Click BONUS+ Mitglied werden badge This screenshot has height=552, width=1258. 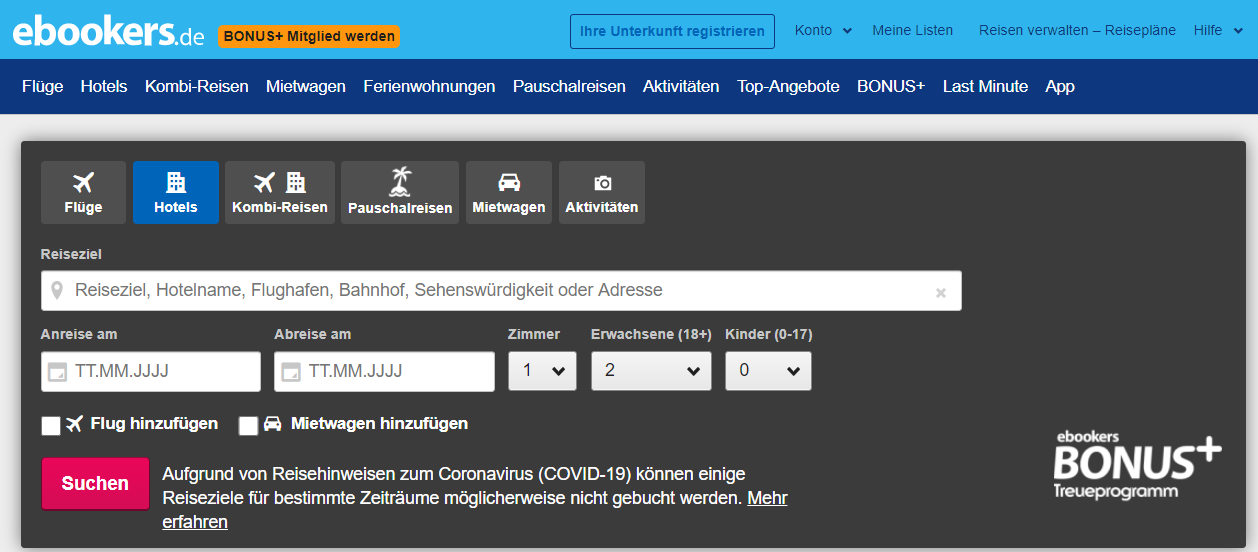[x=308, y=36]
